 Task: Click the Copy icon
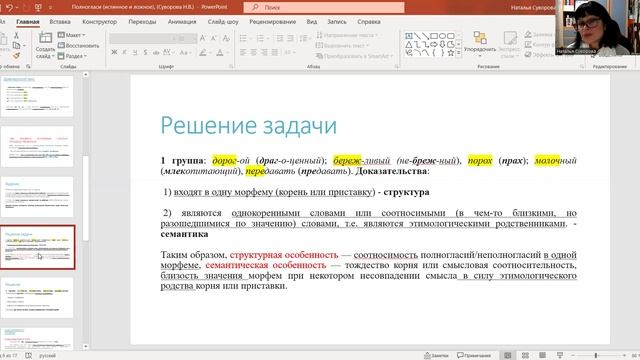click(x=16, y=45)
